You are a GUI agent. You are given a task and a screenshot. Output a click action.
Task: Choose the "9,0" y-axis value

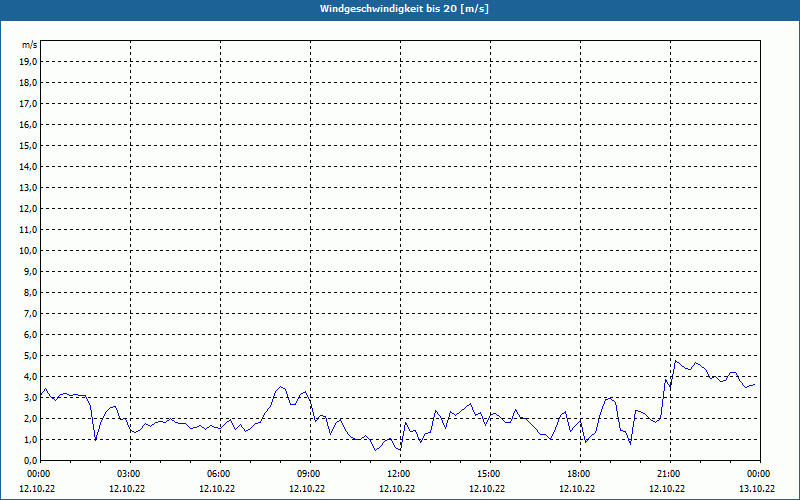pos(30,271)
